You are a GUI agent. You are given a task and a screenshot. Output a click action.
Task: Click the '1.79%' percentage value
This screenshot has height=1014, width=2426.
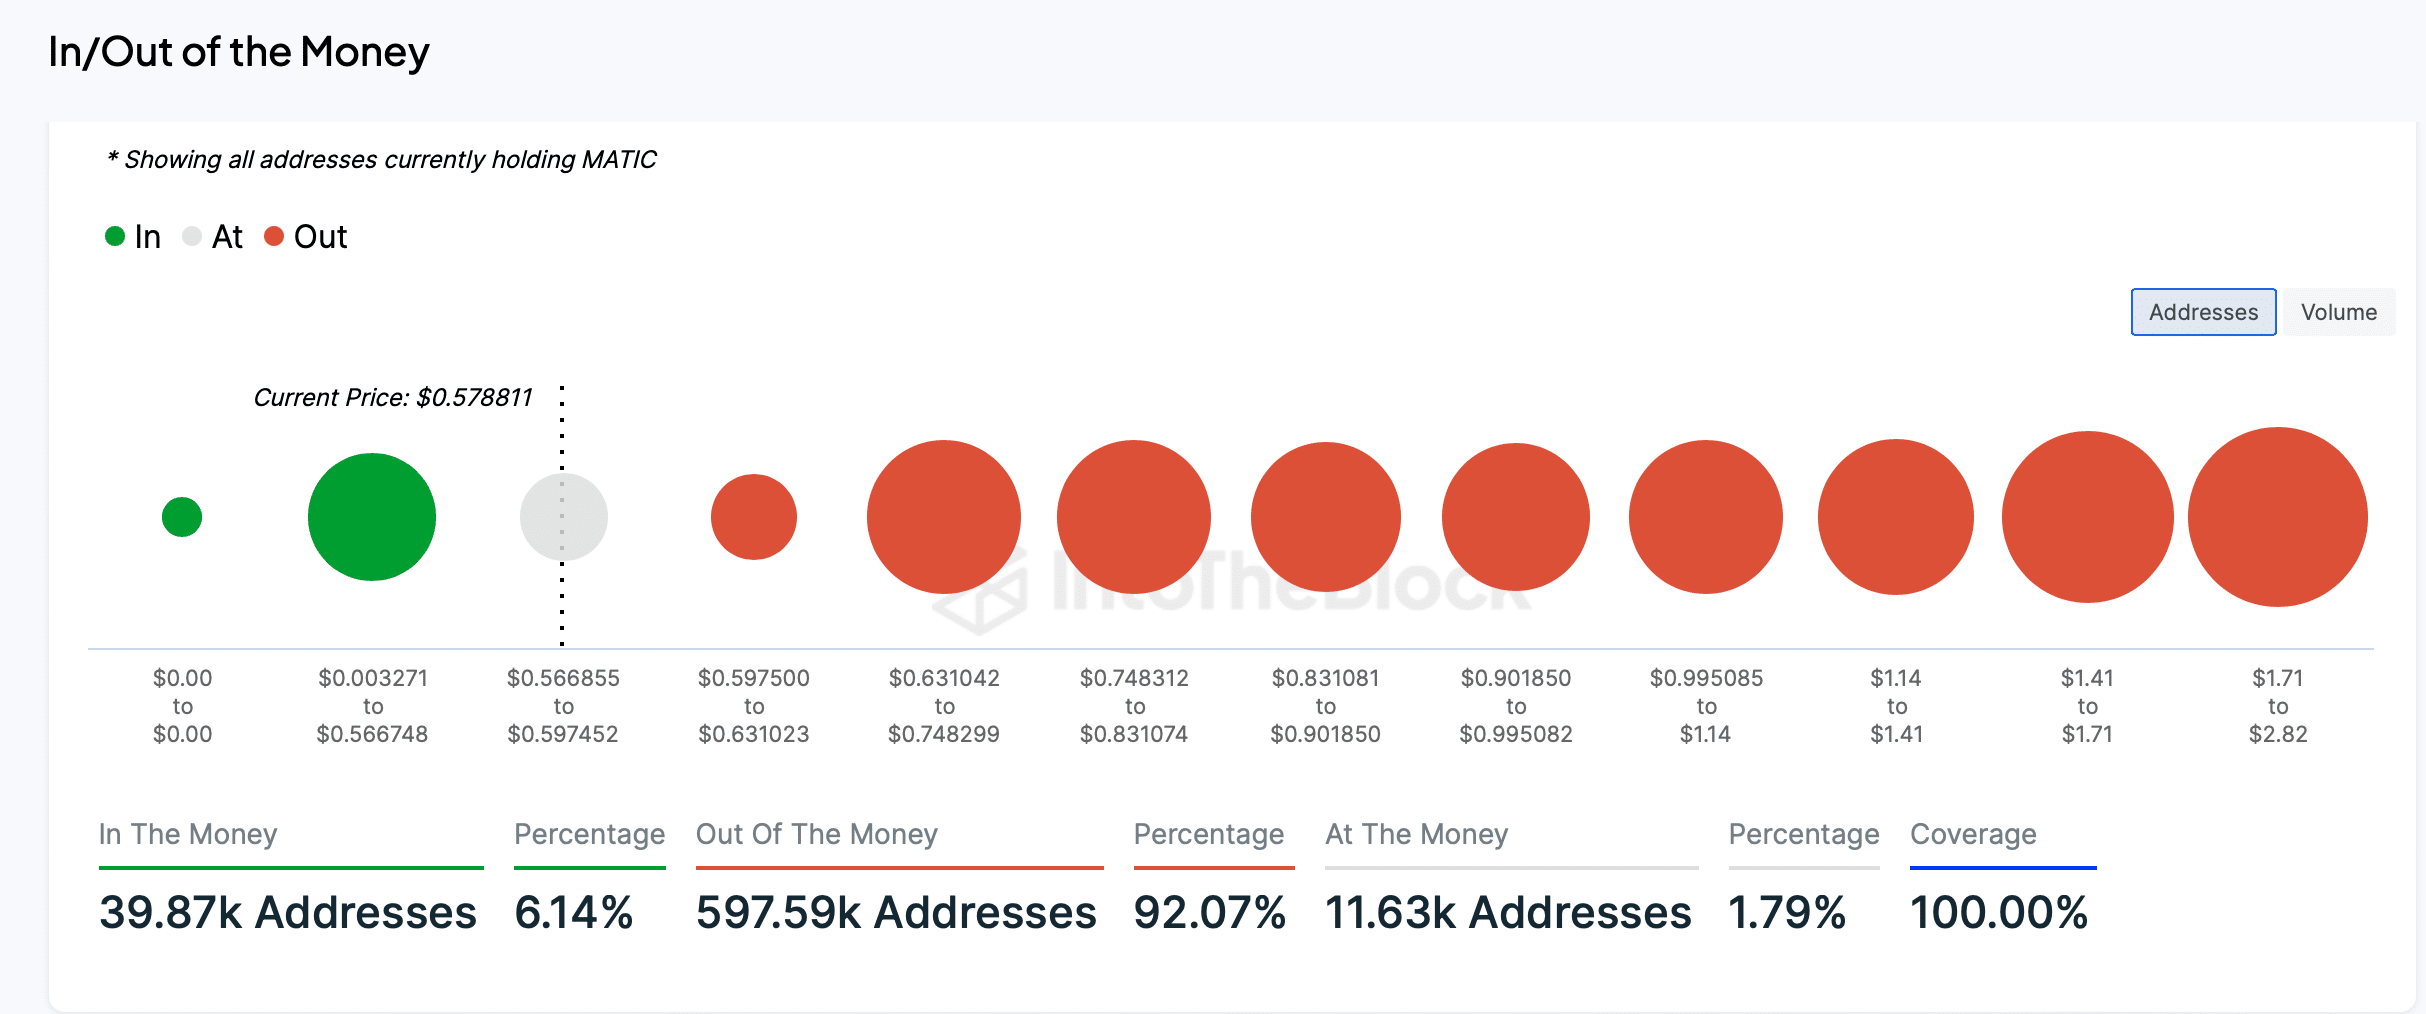pyautogui.click(x=1787, y=912)
